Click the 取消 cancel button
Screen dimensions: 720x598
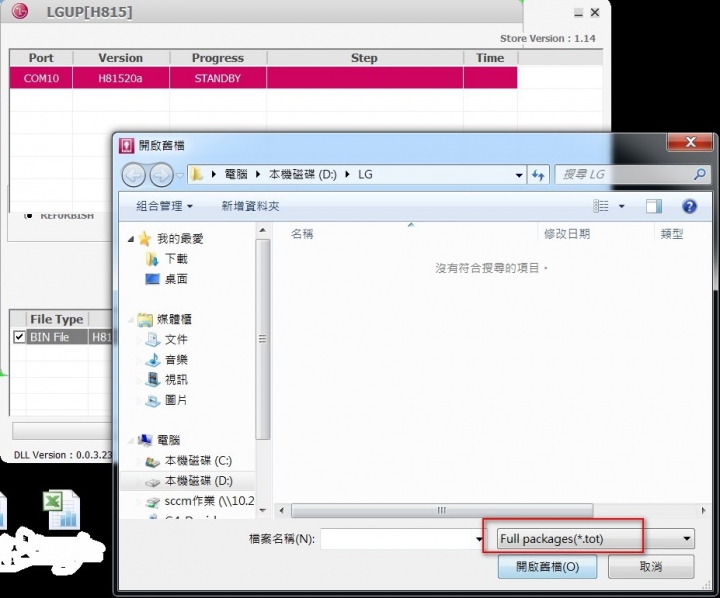tap(651, 566)
